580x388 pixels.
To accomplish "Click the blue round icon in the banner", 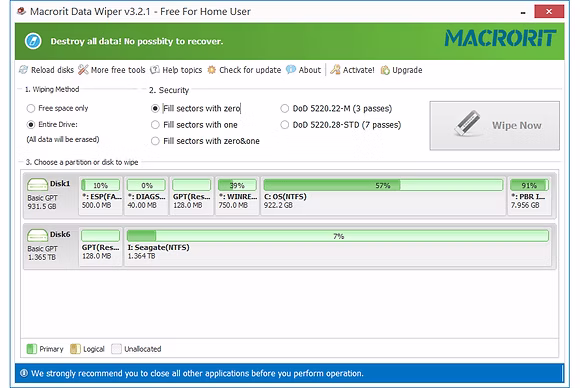I will click(x=33, y=41).
